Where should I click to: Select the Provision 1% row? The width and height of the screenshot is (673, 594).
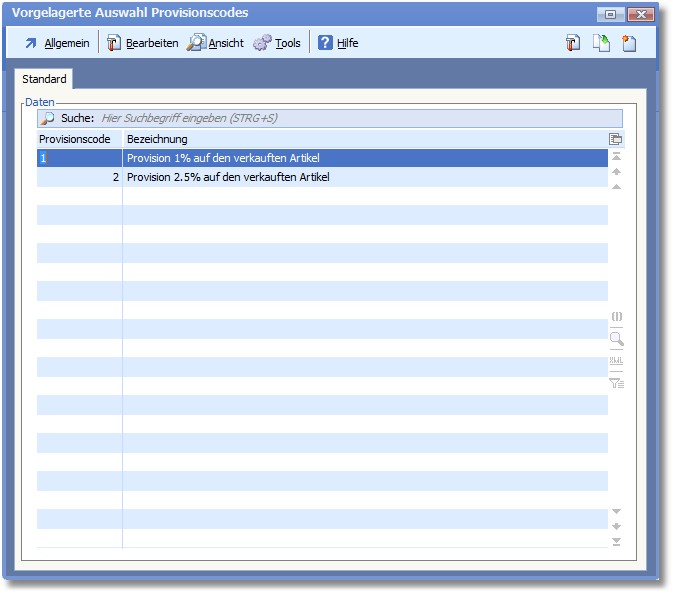[x=320, y=158]
